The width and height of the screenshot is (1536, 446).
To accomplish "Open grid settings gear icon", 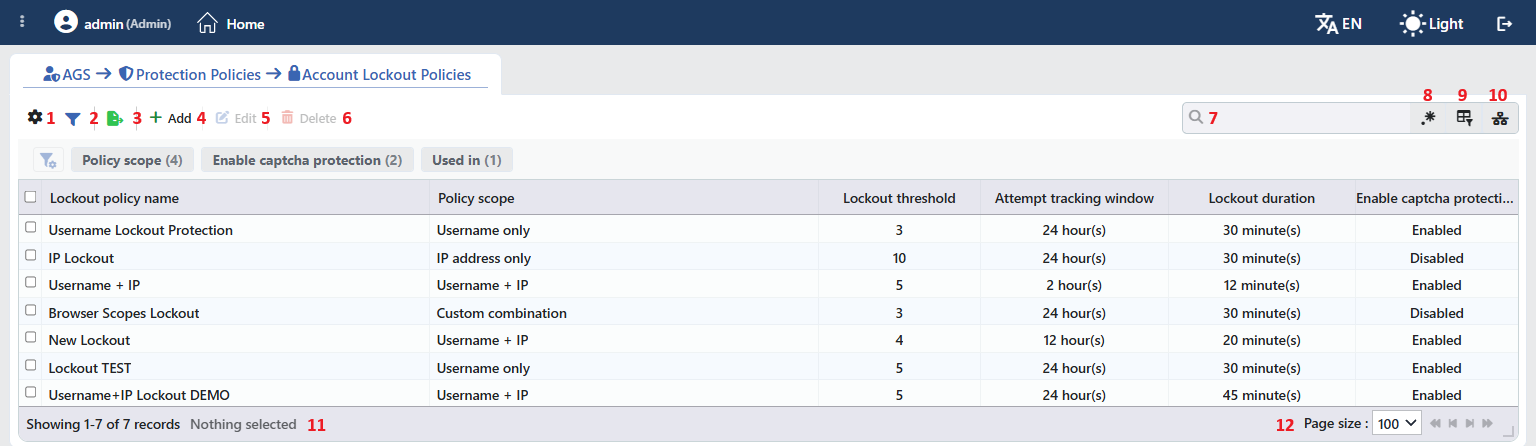I will pyautogui.click(x=35, y=117).
